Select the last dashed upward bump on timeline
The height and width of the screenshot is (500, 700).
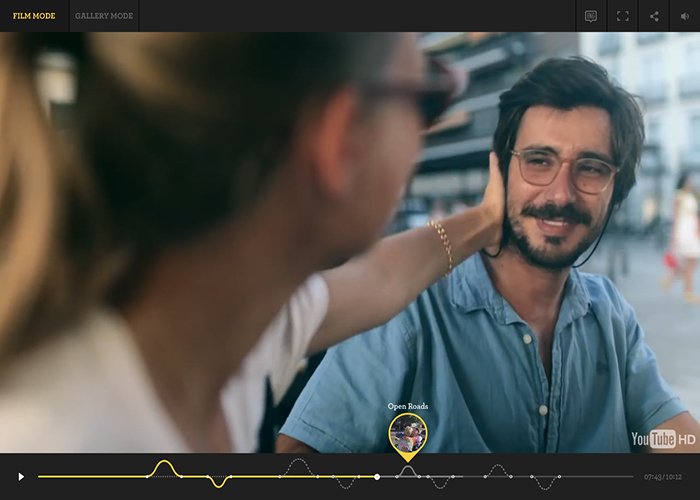point(498,471)
